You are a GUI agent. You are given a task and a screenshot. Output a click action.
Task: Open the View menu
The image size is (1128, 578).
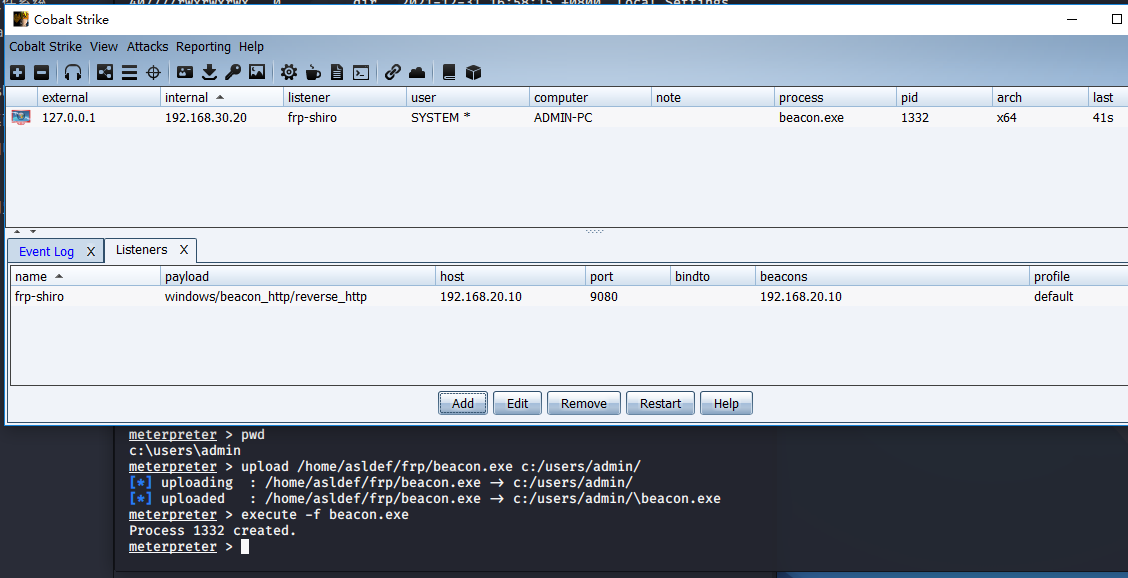click(x=104, y=47)
